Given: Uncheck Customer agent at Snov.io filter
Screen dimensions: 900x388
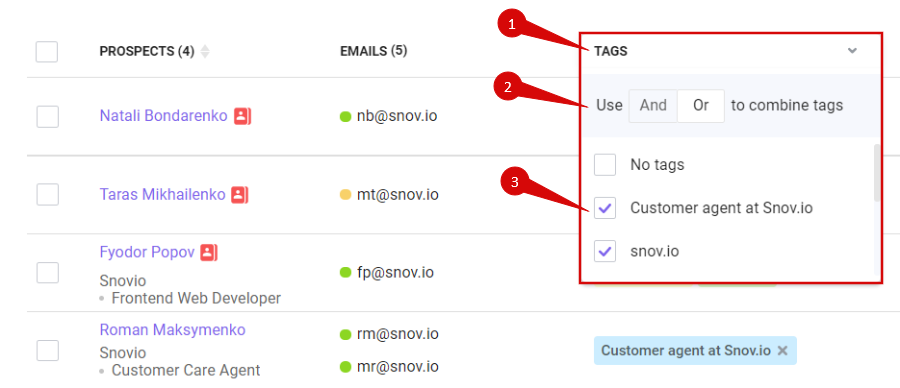Looking at the screenshot, I should [x=605, y=208].
